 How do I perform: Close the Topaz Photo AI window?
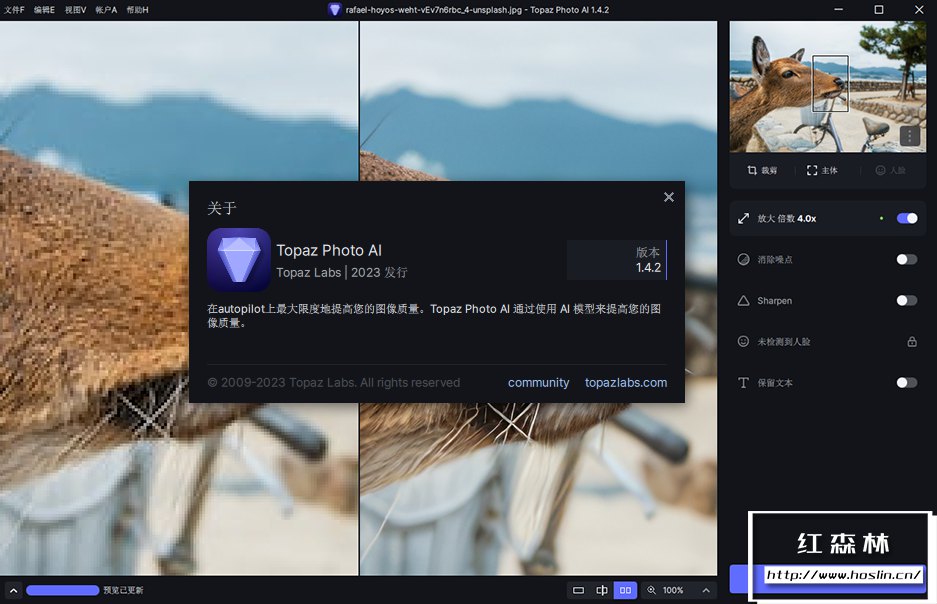pyautogui.click(x=919, y=10)
